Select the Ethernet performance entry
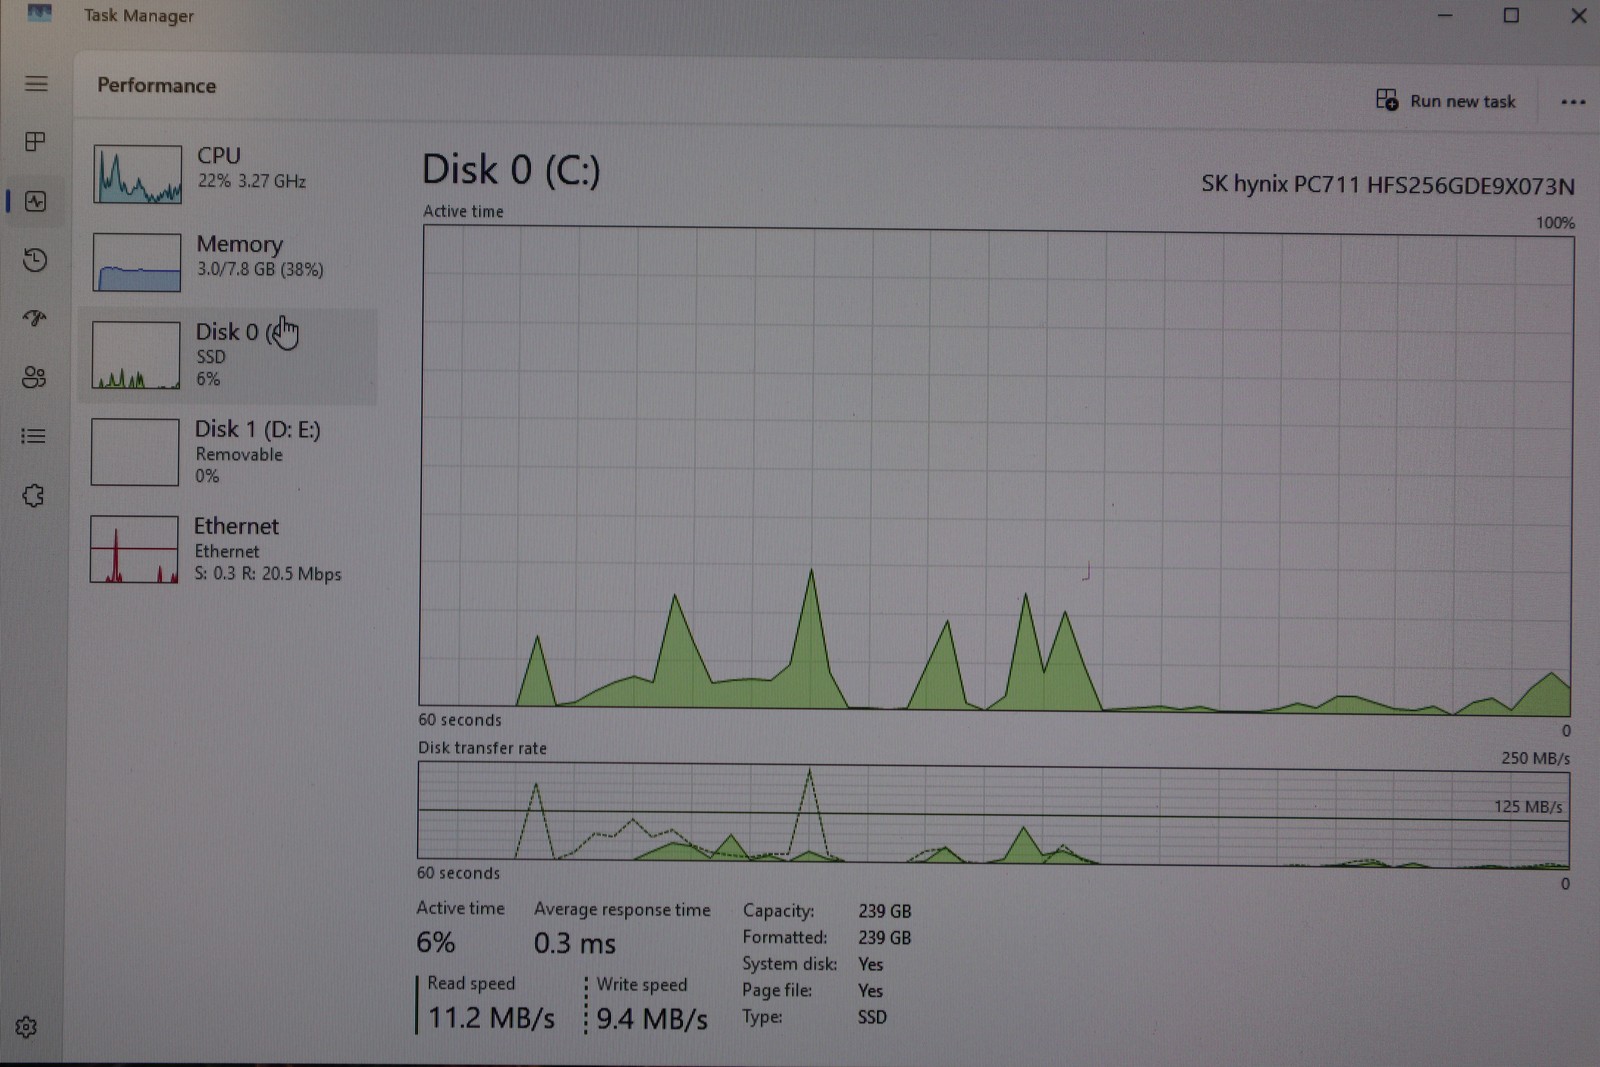1600x1067 pixels. click(228, 549)
